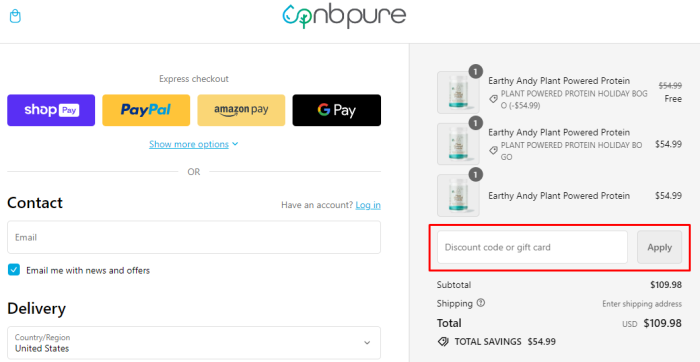Pay with Shop Pay
The width and height of the screenshot is (700, 362).
51,110
